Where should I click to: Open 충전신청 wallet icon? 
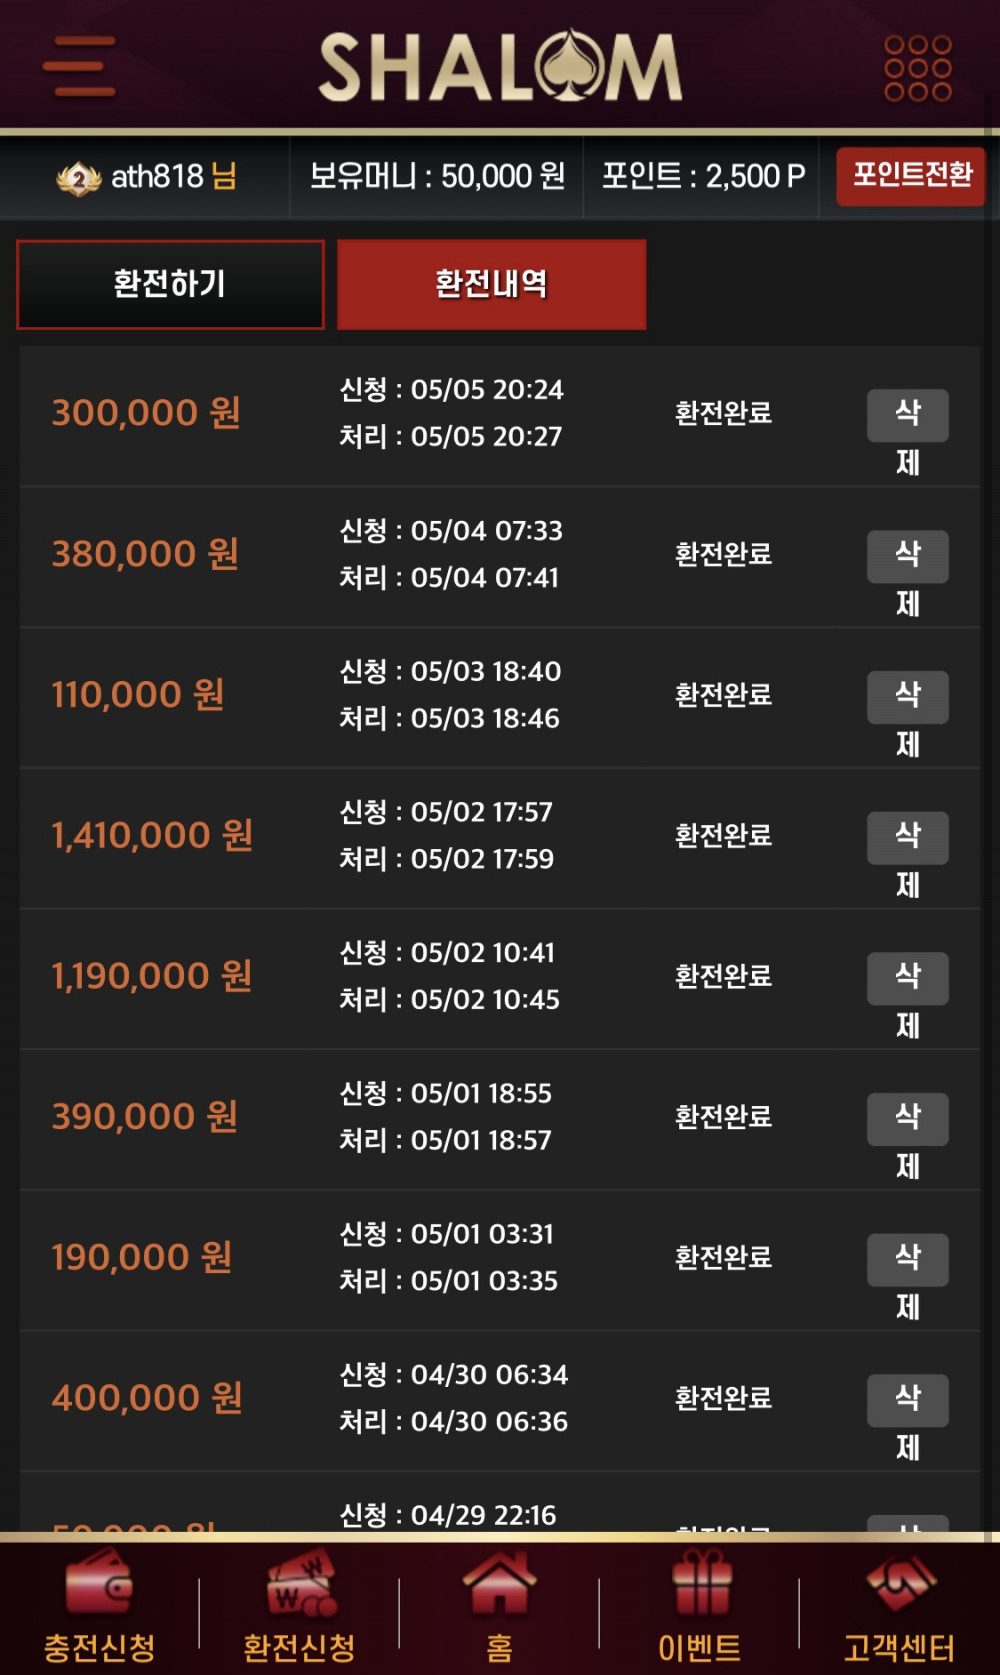point(99,1580)
